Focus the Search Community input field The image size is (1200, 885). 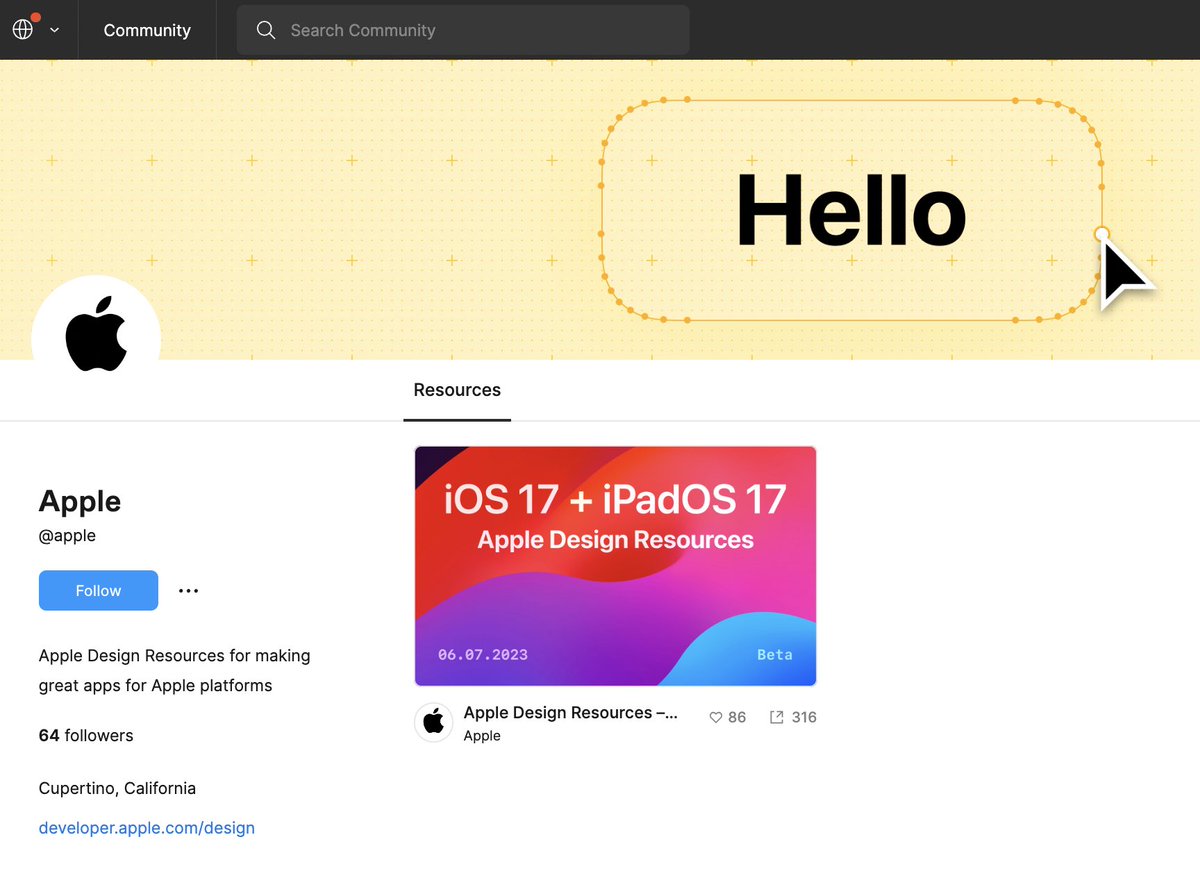coord(463,30)
